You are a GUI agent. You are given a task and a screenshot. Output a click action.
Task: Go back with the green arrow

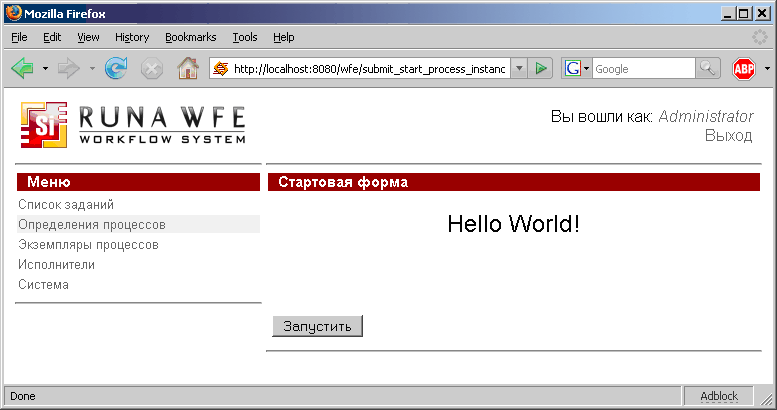(x=22, y=68)
